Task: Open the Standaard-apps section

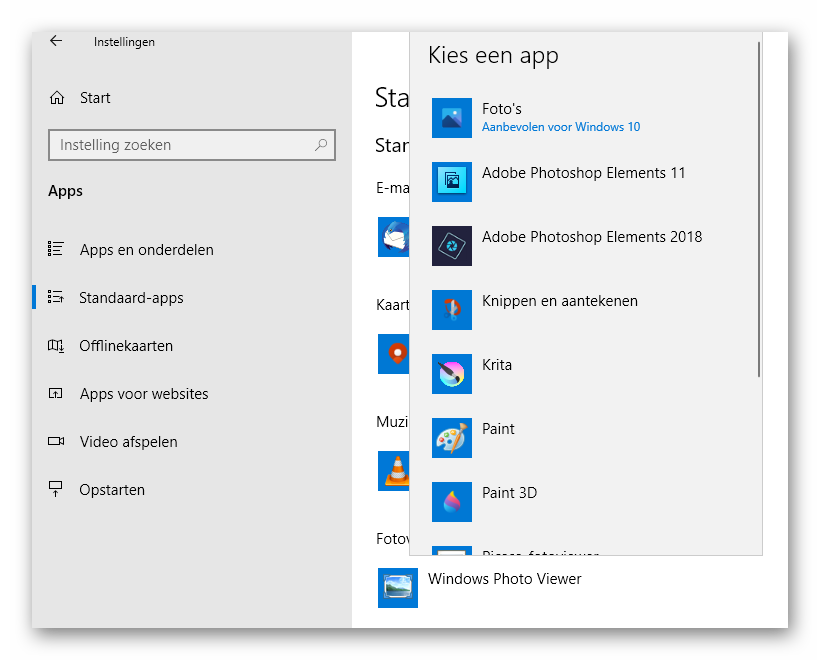Action: coord(131,298)
